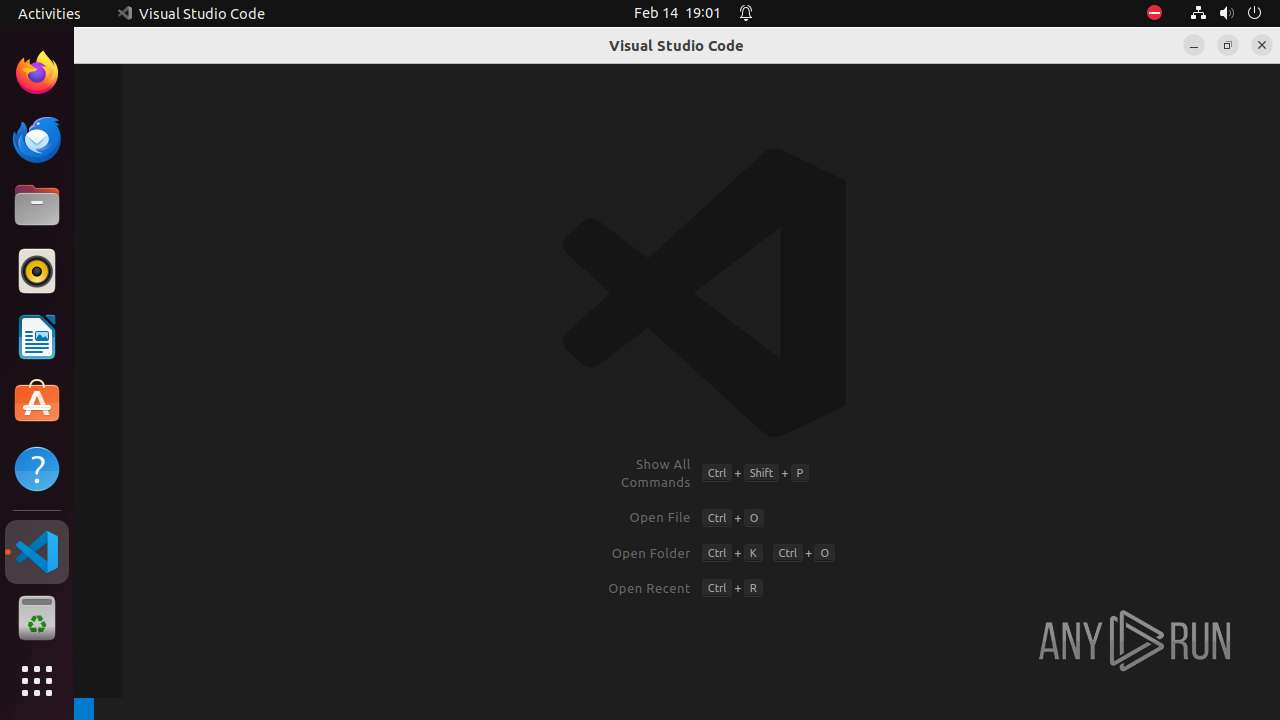This screenshot has height=720, width=1280.
Task: Click the notification bell icon in top bar
Action: coord(746,13)
